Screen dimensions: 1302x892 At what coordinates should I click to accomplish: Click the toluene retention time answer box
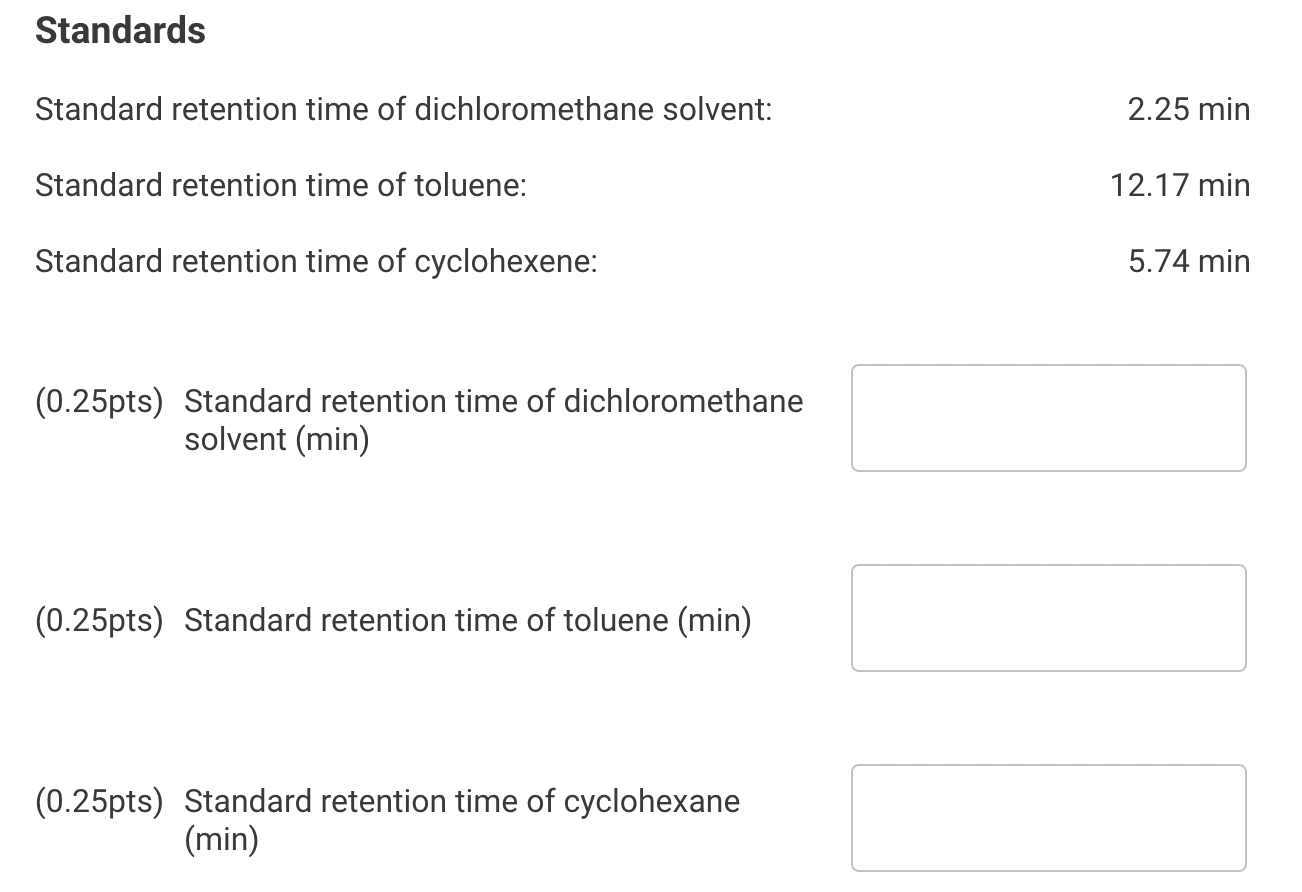(x=1048, y=617)
